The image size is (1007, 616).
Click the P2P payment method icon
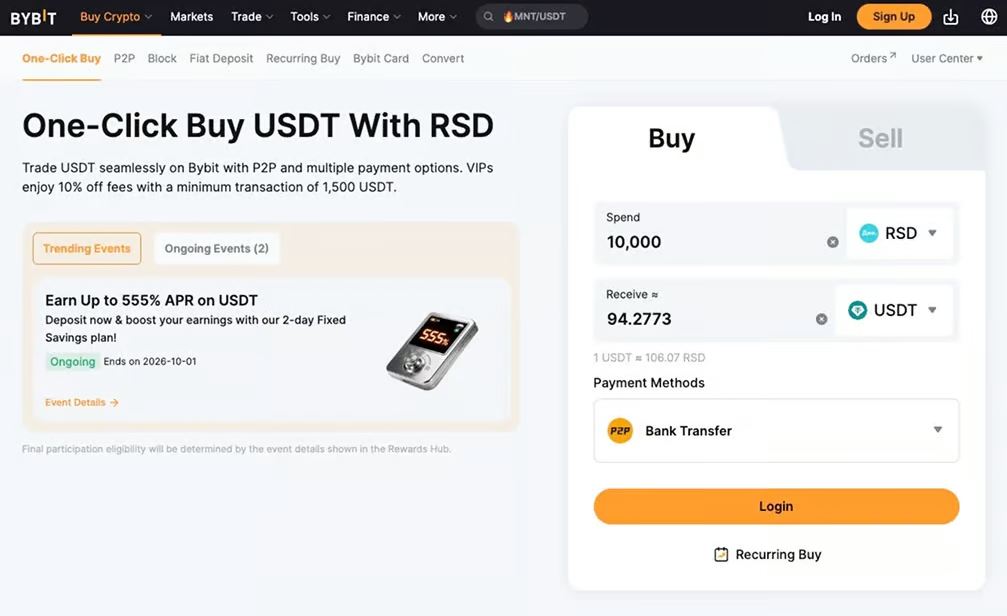620,431
